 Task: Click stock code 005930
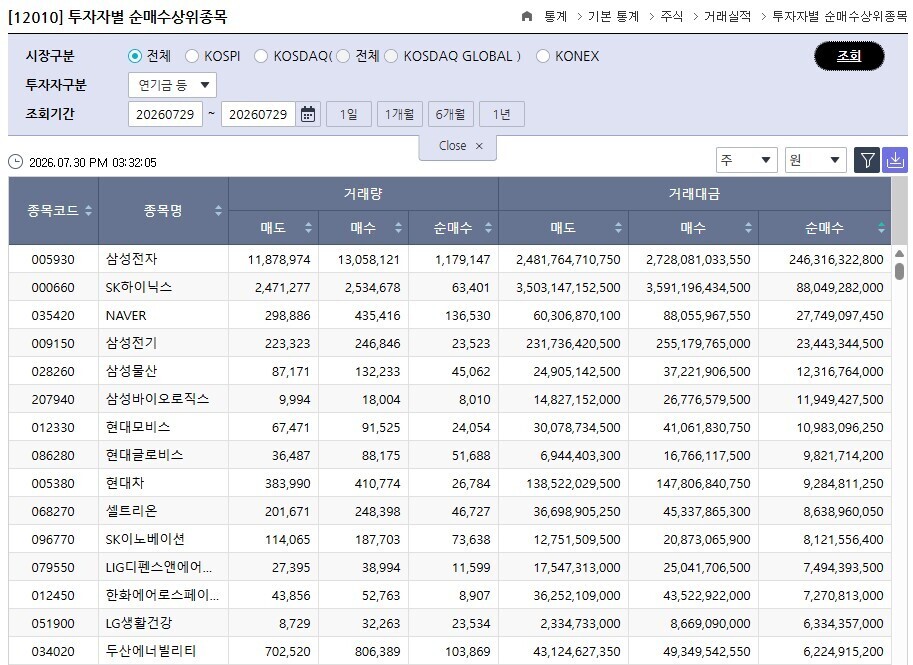53,260
